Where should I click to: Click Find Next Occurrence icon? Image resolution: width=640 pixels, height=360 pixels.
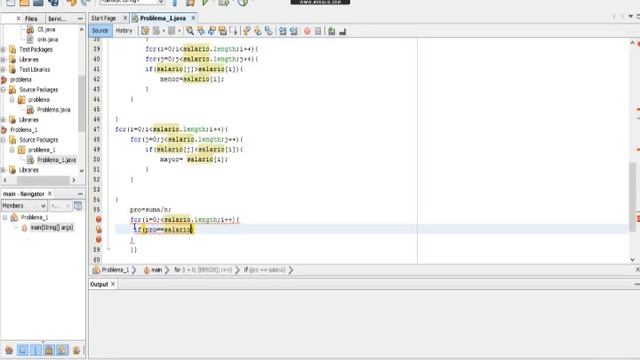(212, 31)
